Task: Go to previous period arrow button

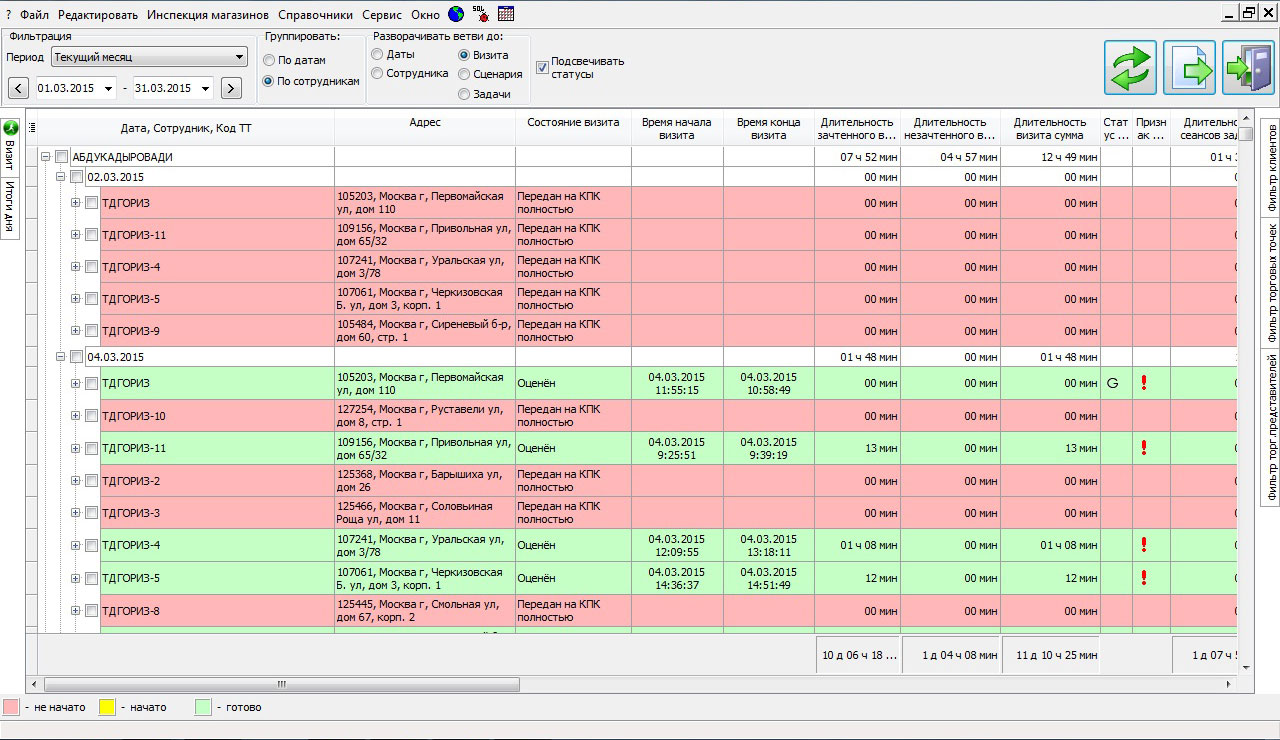Action: (x=18, y=88)
